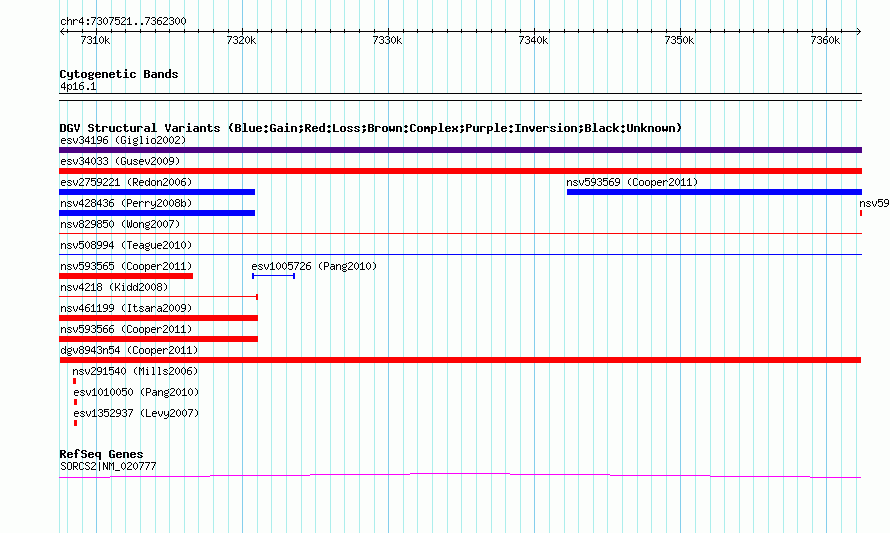This screenshot has width=890, height=533.
Task: Open the SORCS2|NM_020777 gene label
Action: tap(108, 467)
